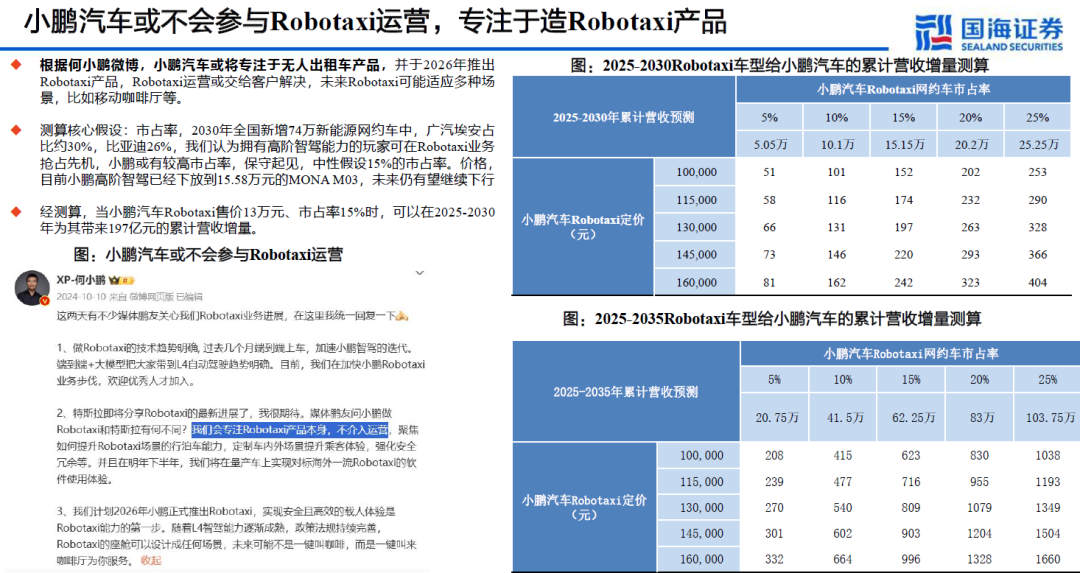Click the 15.15万 cell
The width and height of the screenshot is (1080, 573).
click(904, 145)
